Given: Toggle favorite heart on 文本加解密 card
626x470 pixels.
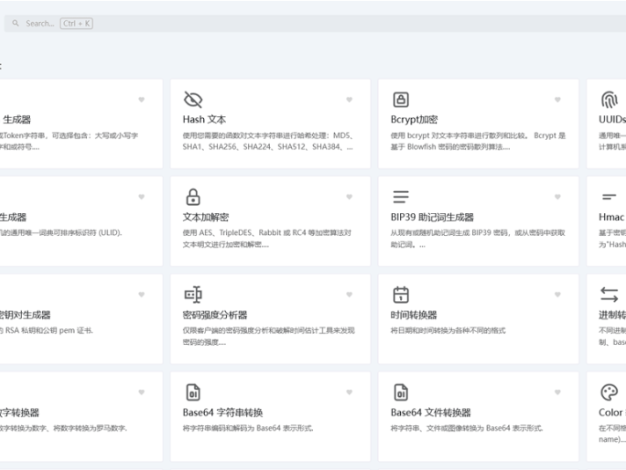Looking at the screenshot, I should (349, 197).
